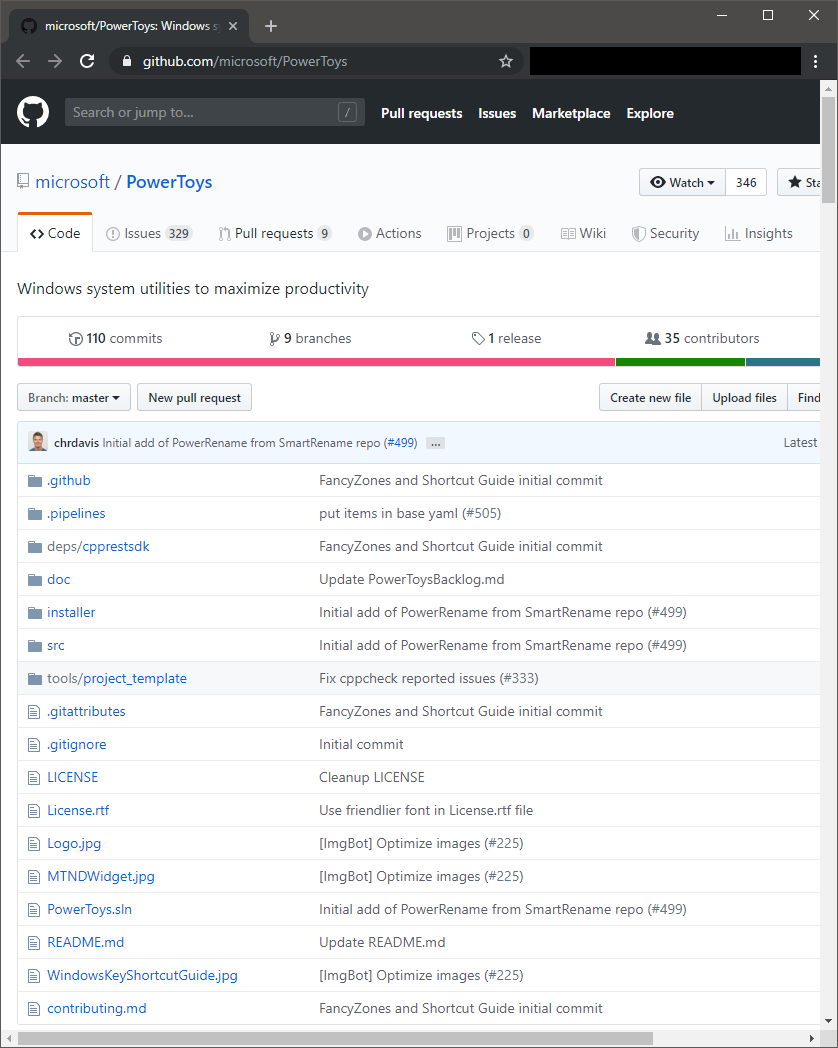
Task: Click the Search or jump to field
Action: (214, 112)
